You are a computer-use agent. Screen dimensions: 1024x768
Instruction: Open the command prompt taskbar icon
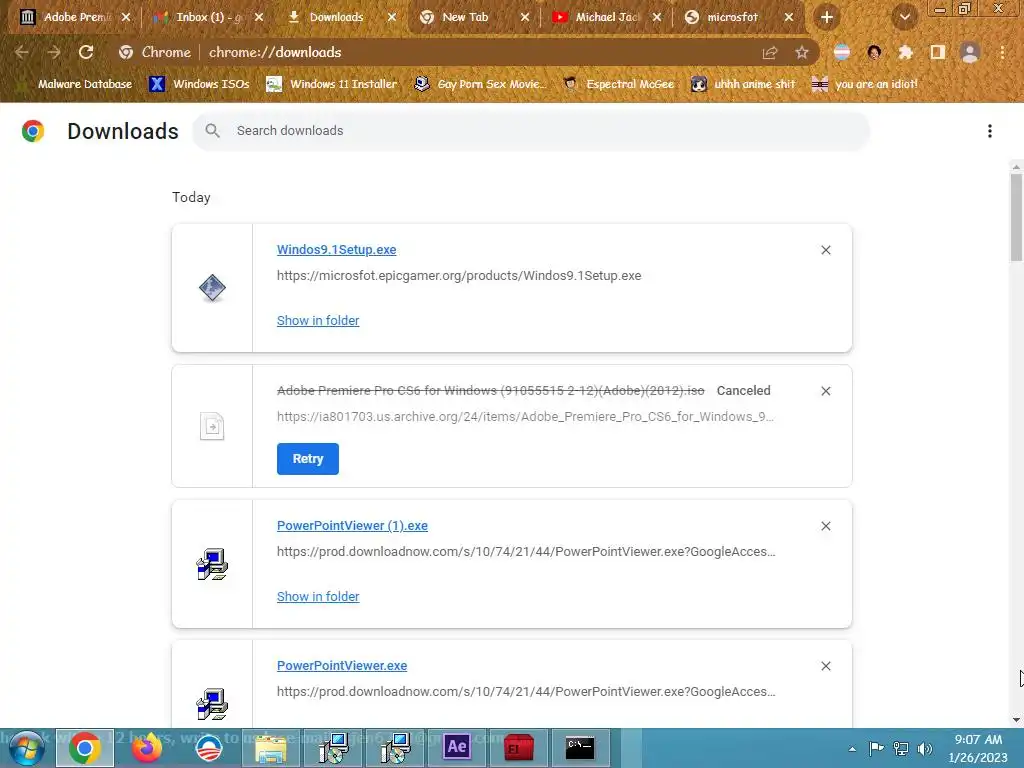[580, 748]
